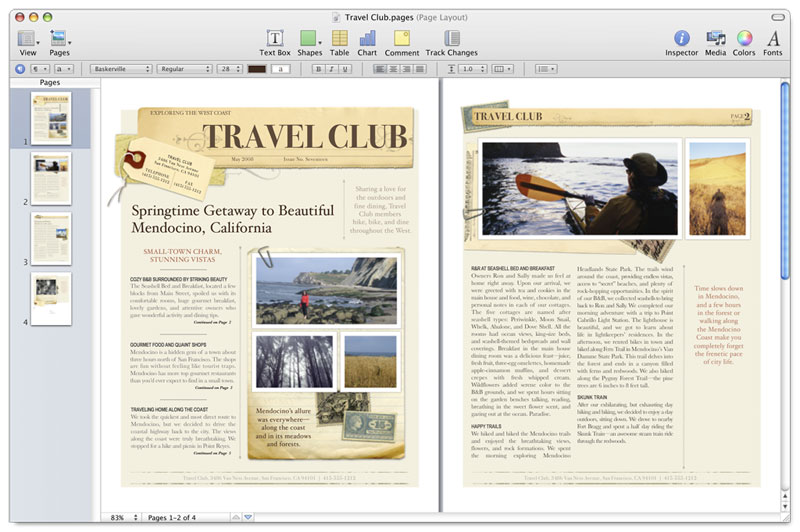Screen dimensions: 800x532
Task: Open the View toolbar menu
Action: pyautogui.click(x=27, y=39)
